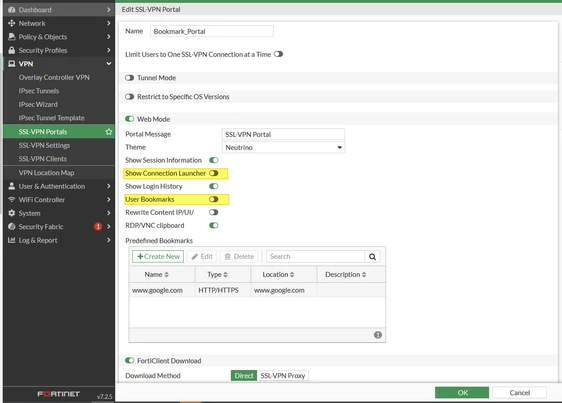562x403 pixels.
Task: Expand Security Profiles chevron
Action: tap(109, 50)
